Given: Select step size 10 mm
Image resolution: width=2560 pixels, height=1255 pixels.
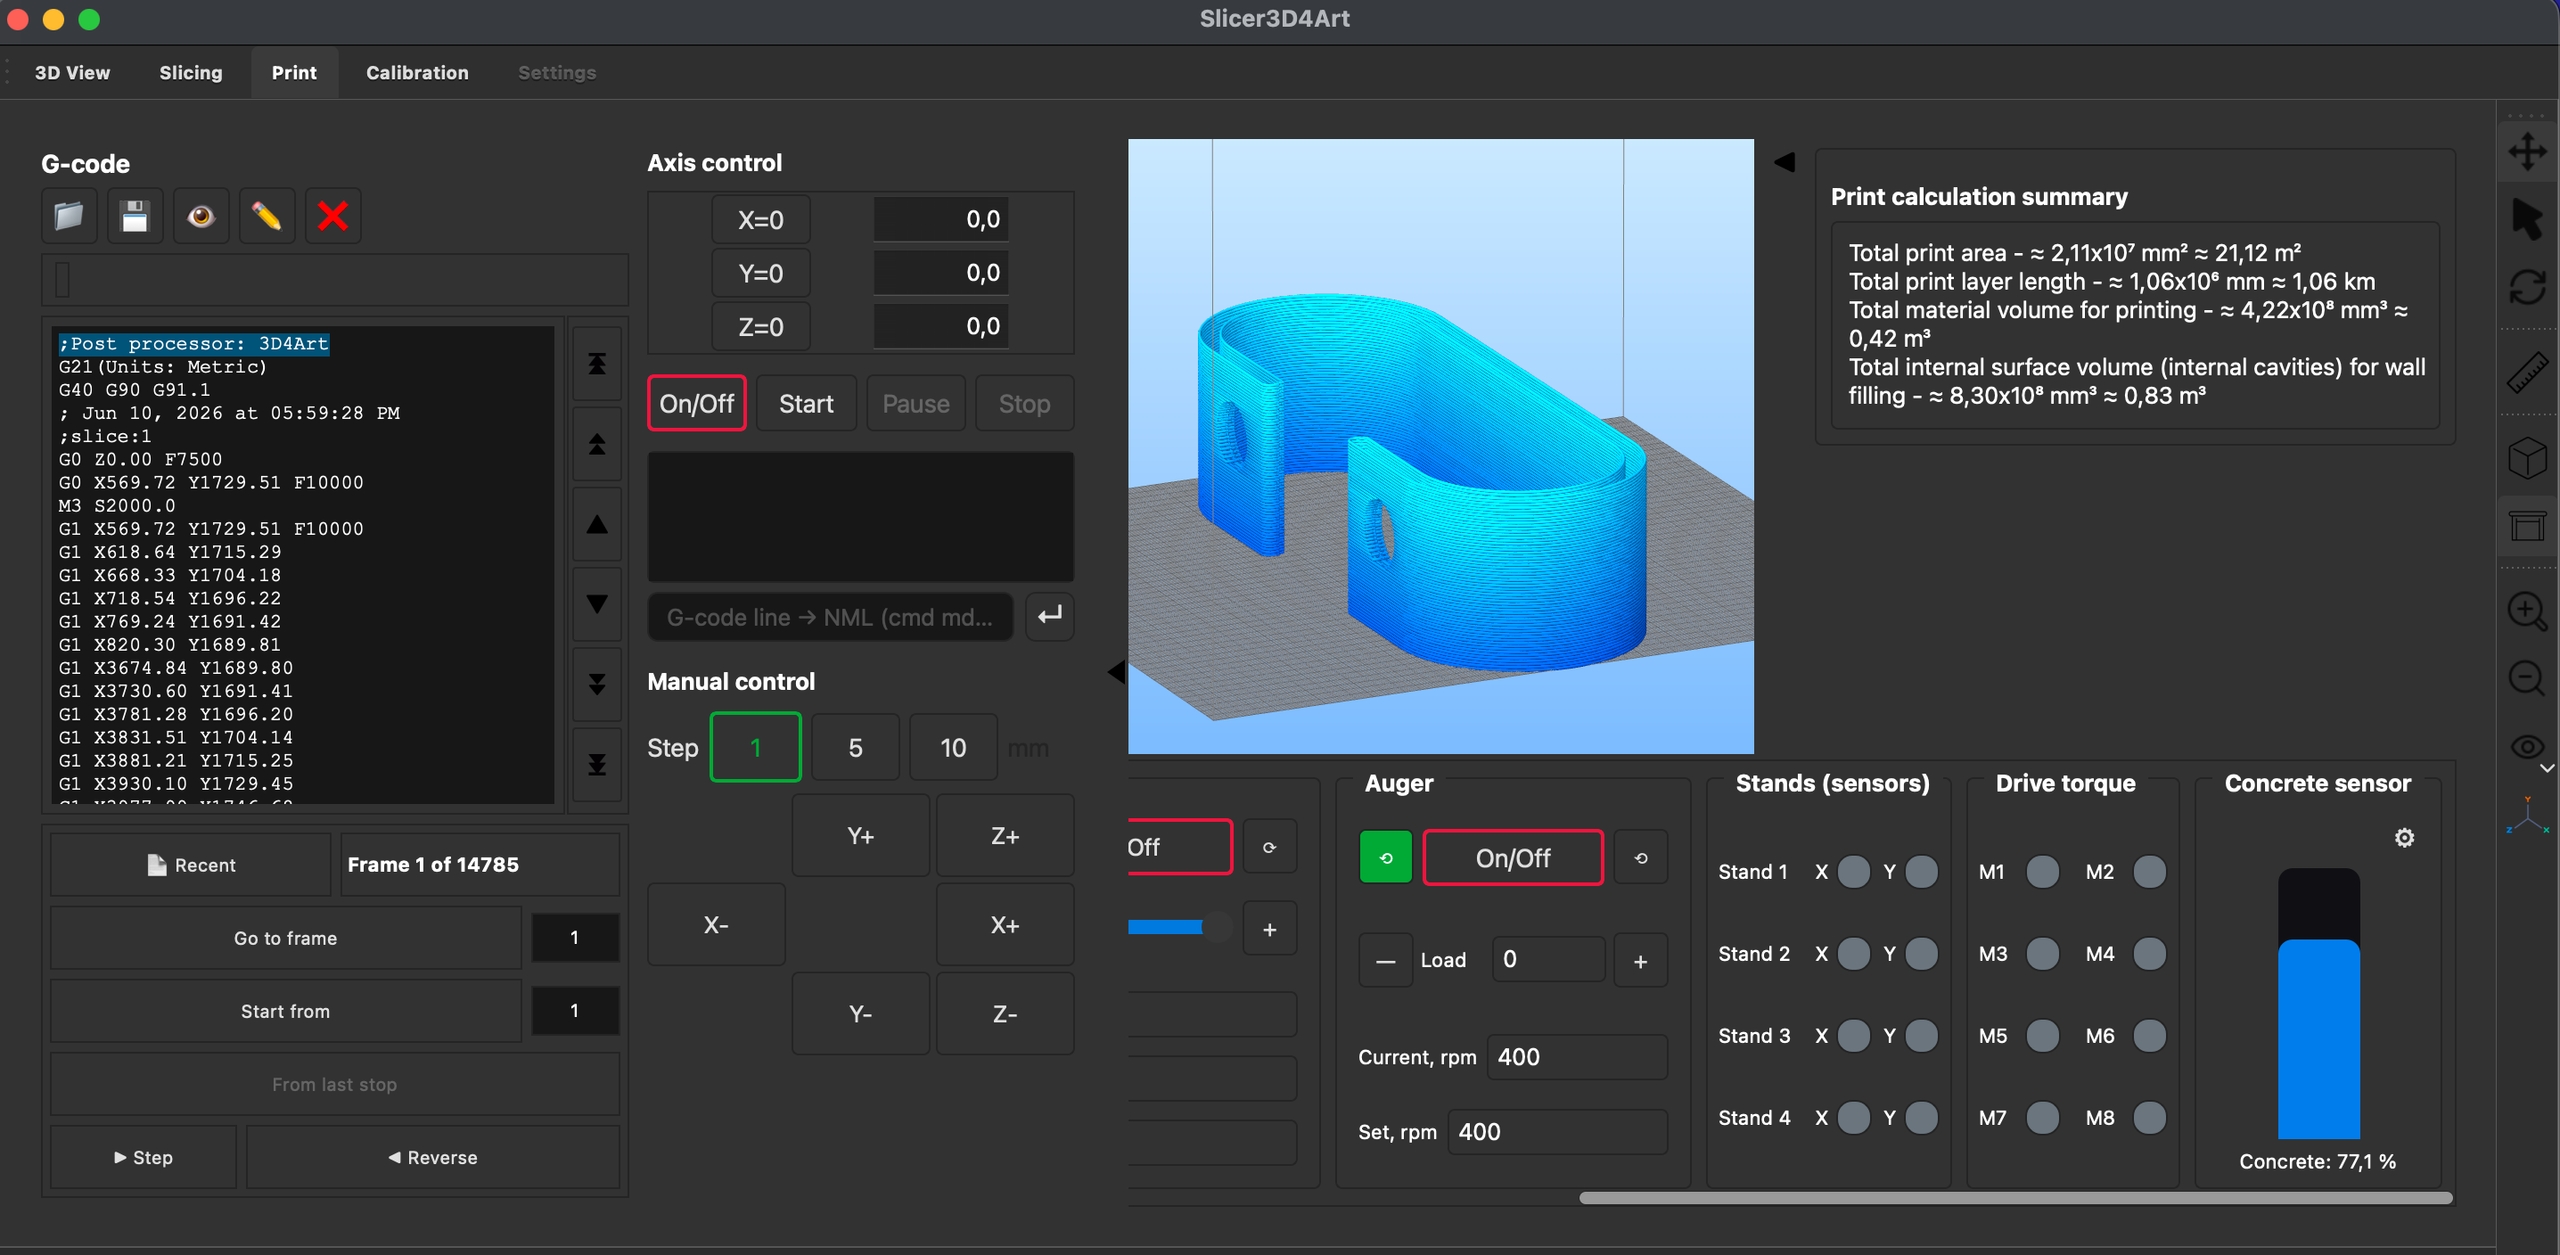Looking at the screenshot, I should pyautogui.click(x=953, y=748).
